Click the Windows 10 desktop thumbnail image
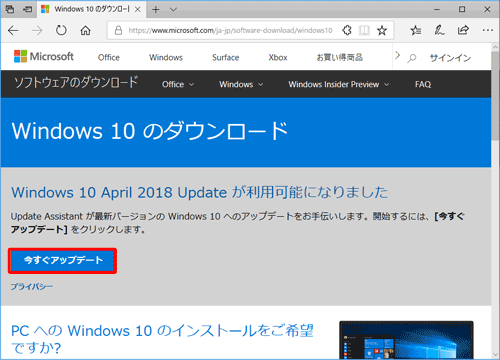 pos(406,340)
